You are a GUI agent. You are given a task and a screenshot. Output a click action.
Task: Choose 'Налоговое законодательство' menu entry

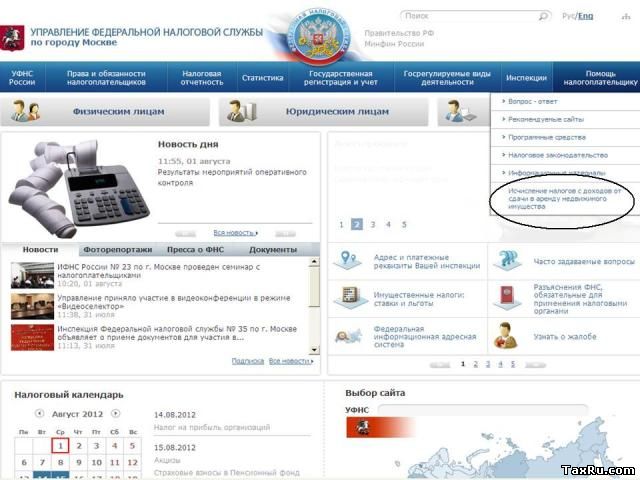[557, 155]
